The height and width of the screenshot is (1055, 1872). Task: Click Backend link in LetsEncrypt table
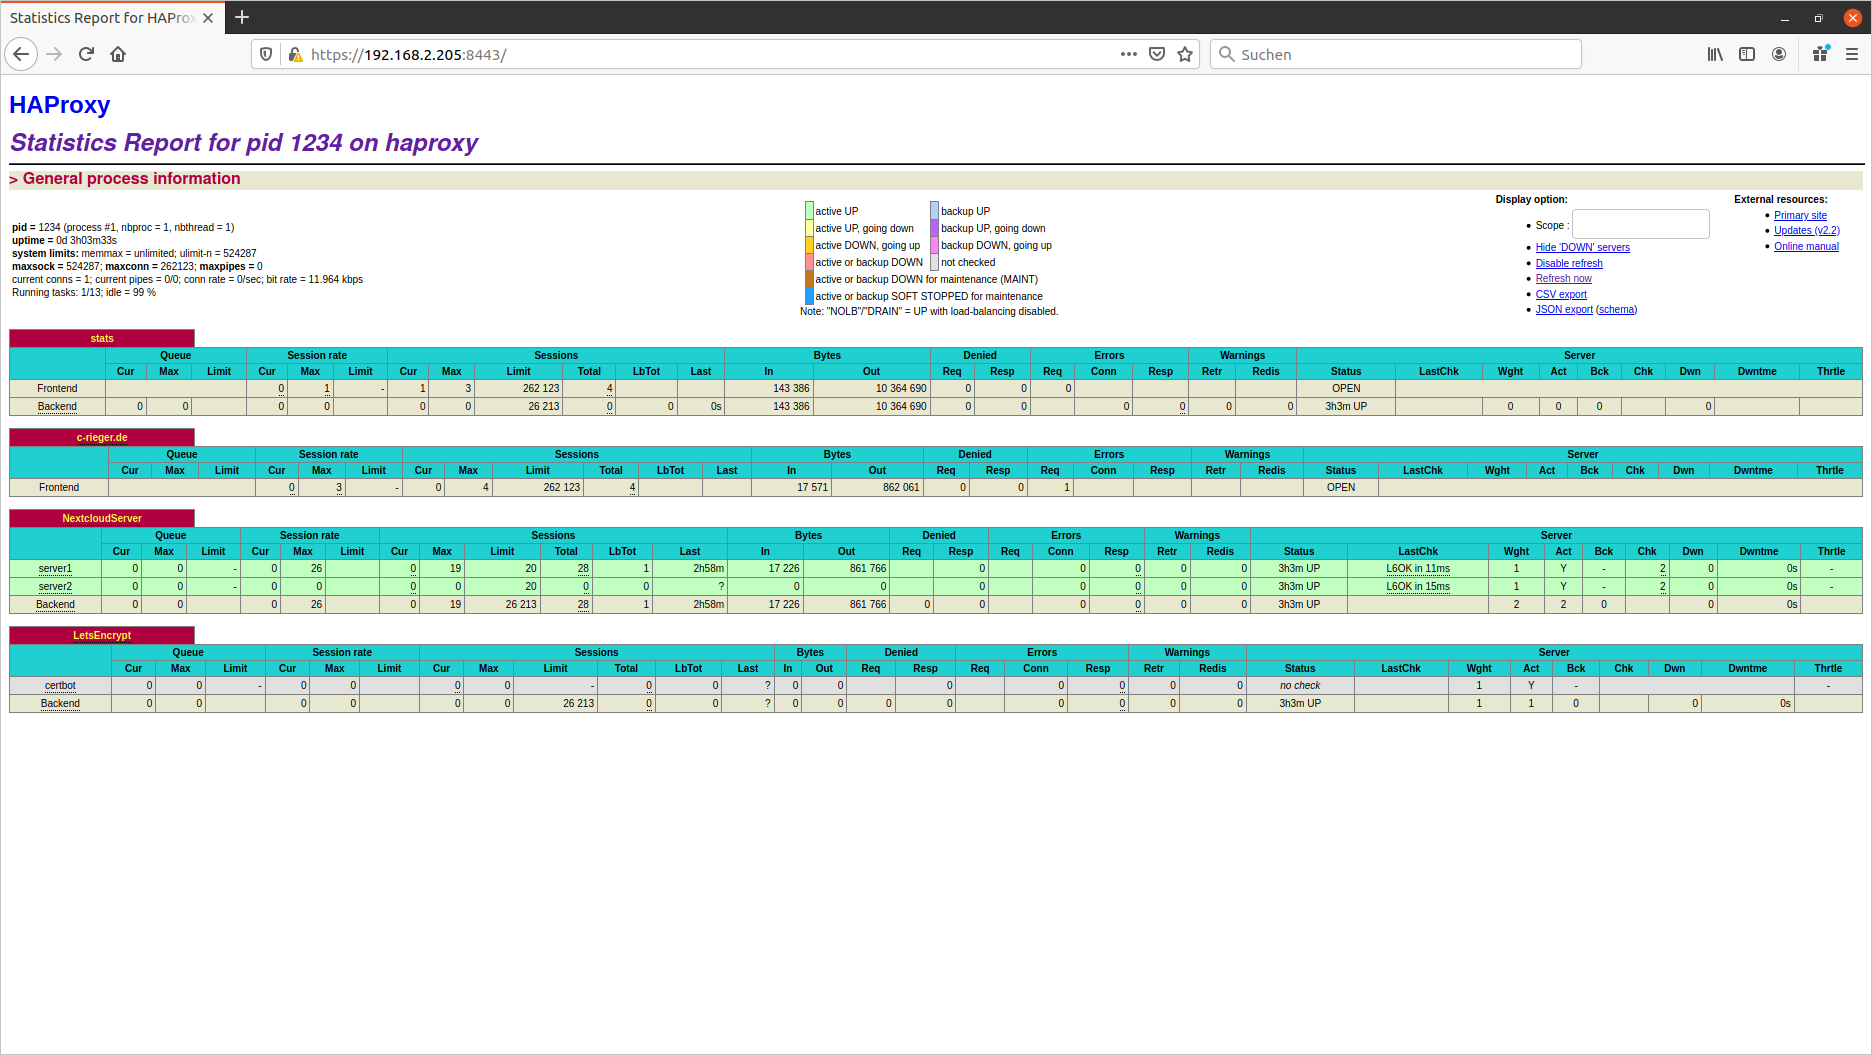pyautogui.click(x=60, y=703)
